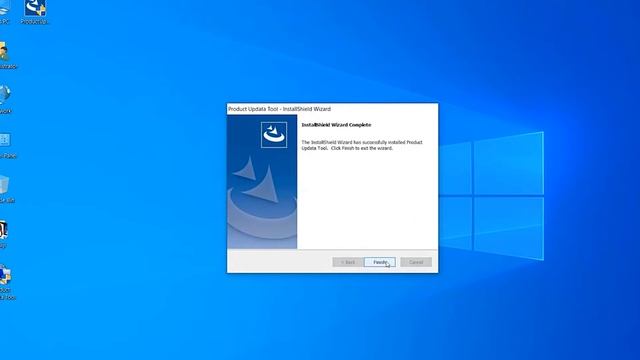Screen dimensions: 640x360
Task: Click the "successfully installed Product Update Tool" message
Action: click(x=362, y=145)
